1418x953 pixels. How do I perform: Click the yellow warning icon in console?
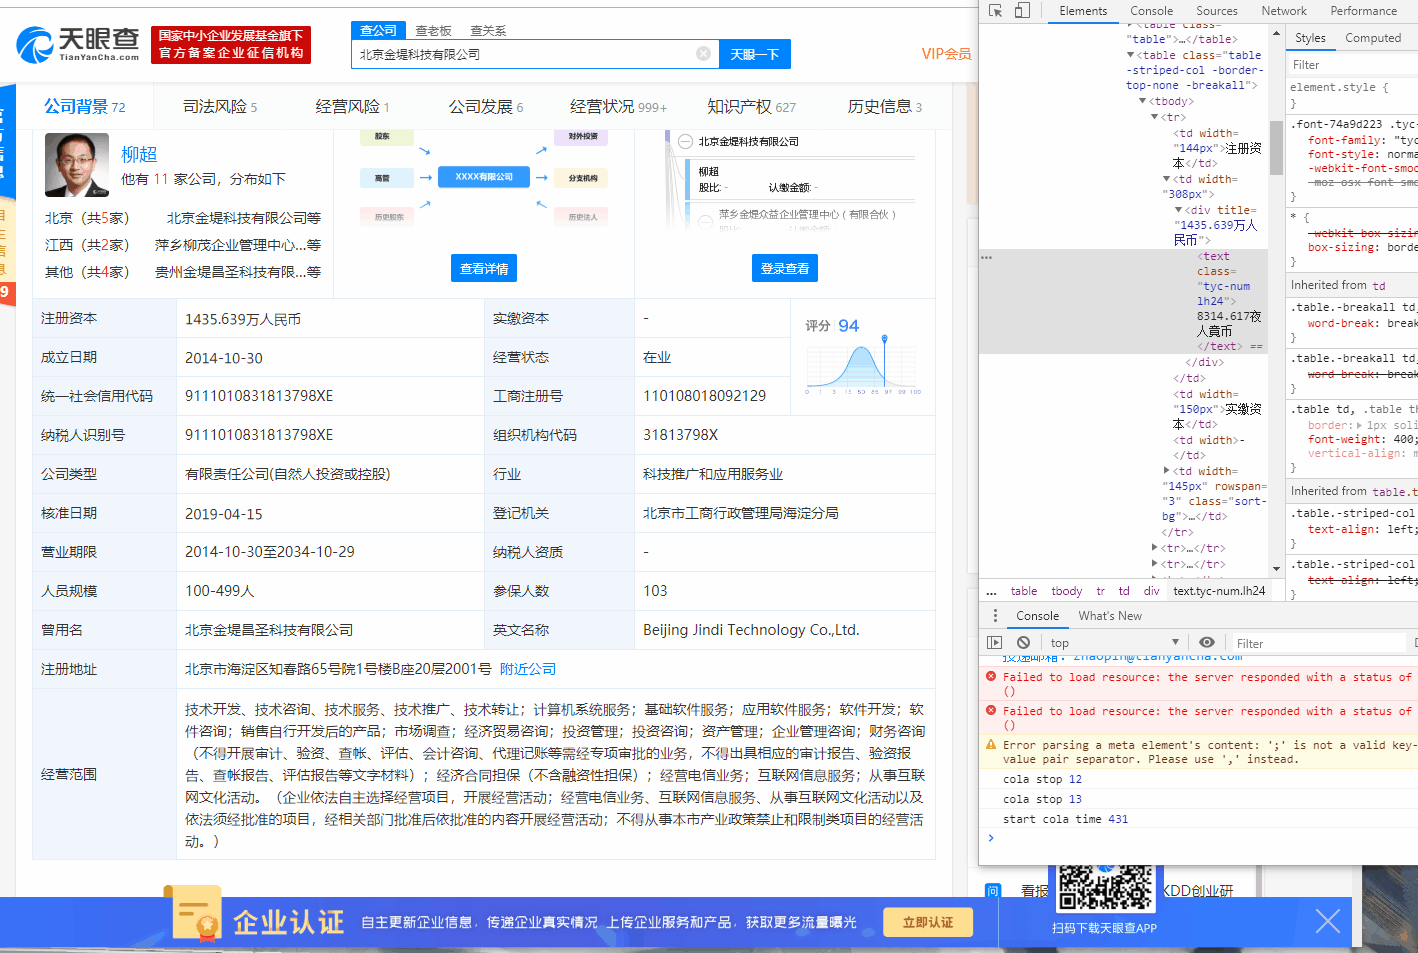(x=991, y=745)
